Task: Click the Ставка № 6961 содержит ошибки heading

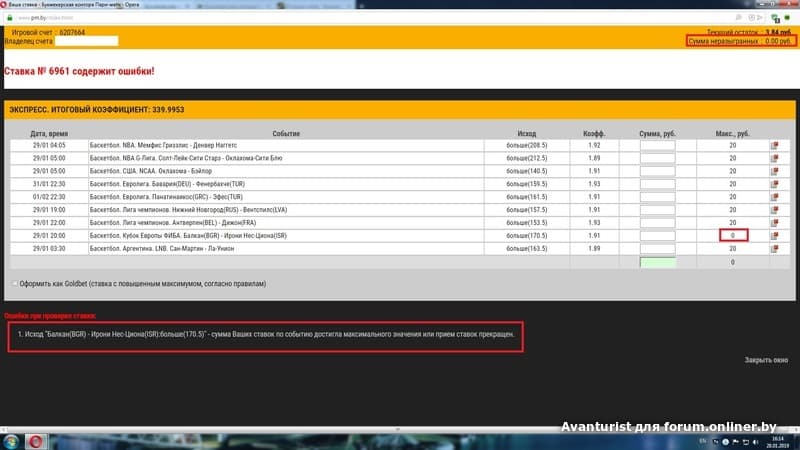Action: [79, 71]
